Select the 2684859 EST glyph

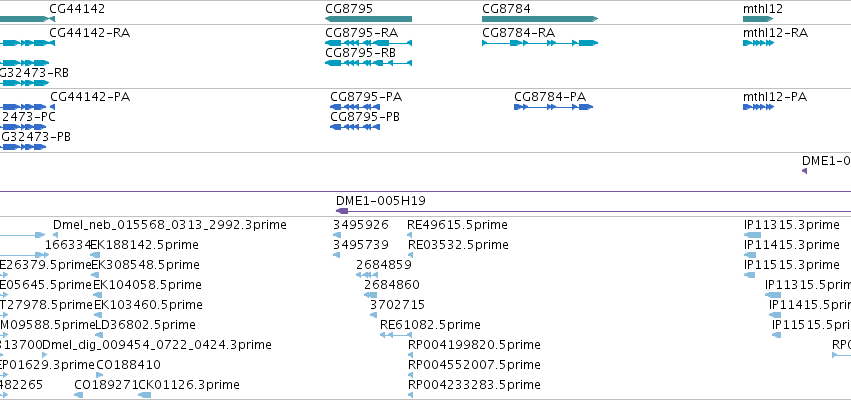coord(367,275)
